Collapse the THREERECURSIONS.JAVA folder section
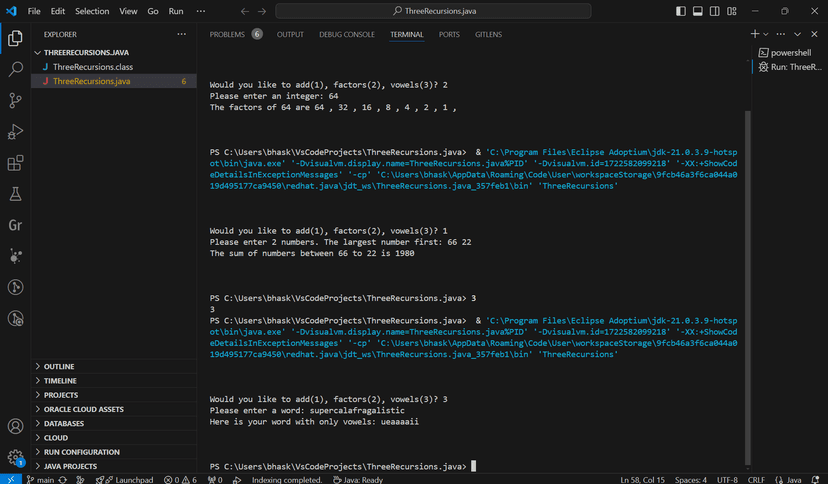This screenshot has height=484, width=828. (x=114, y=52)
